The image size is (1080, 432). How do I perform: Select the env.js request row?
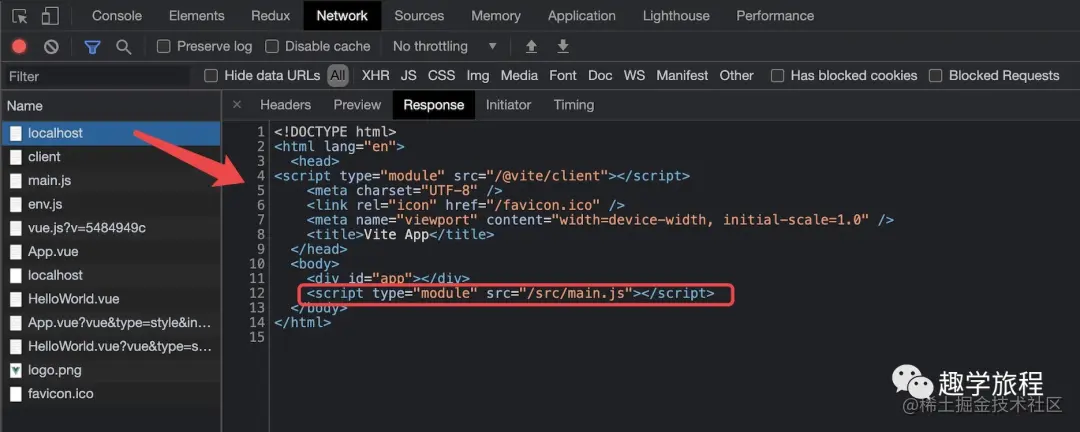110,205
